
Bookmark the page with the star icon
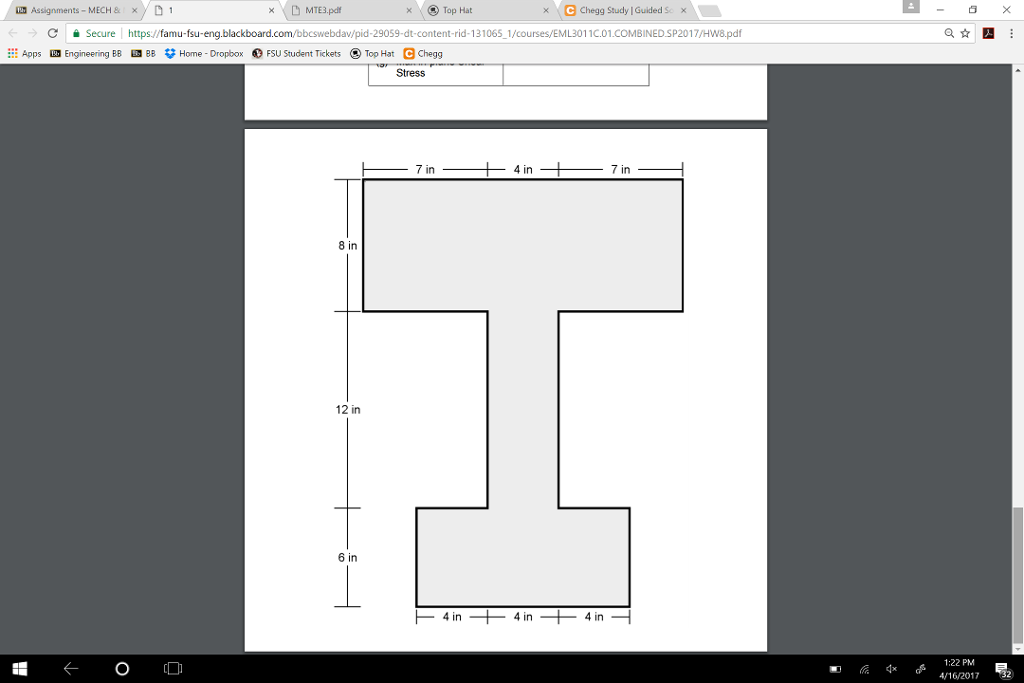point(966,31)
